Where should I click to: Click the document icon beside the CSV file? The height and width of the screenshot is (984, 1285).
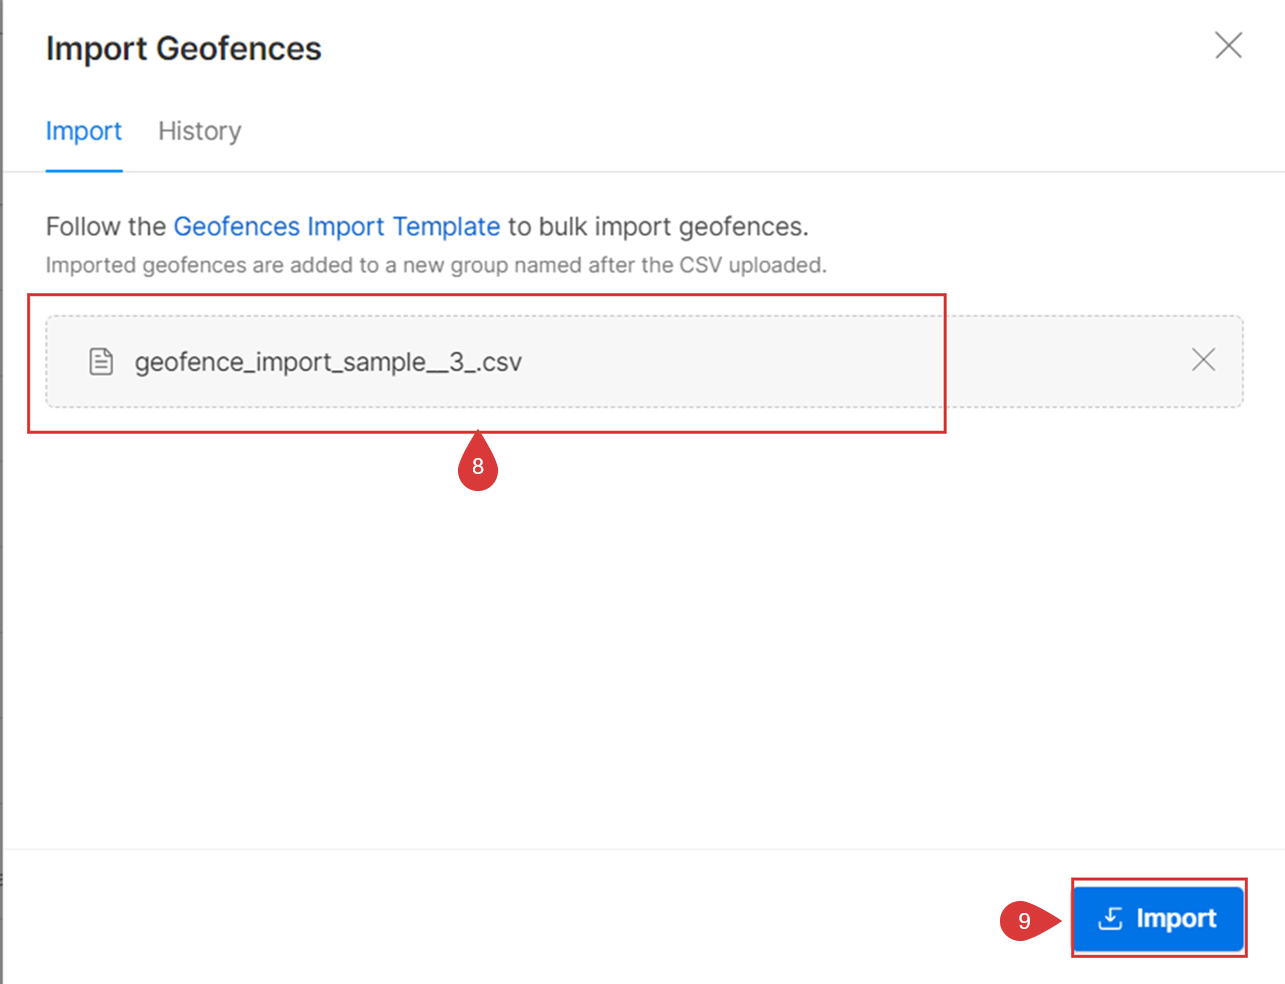[x=101, y=361]
